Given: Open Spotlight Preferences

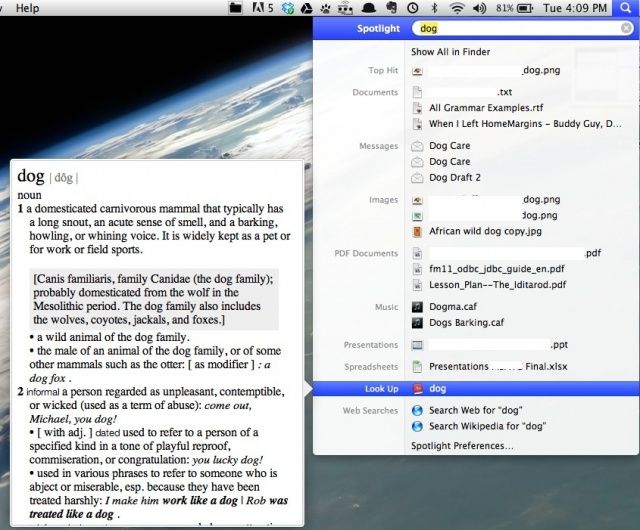Looking at the screenshot, I should pyautogui.click(x=462, y=445).
